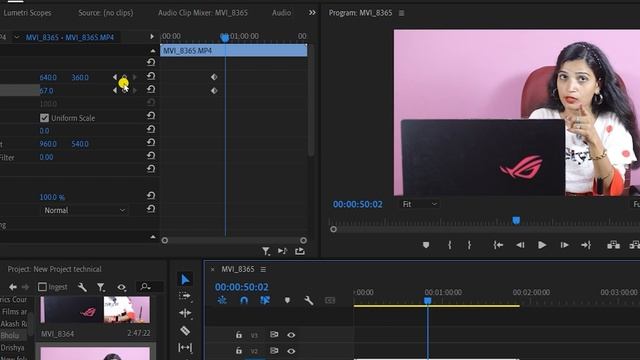Image resolution: width=640 pixels, height=360 pixels.
Task: Select the Razor tool
Action: pos(185,330)
